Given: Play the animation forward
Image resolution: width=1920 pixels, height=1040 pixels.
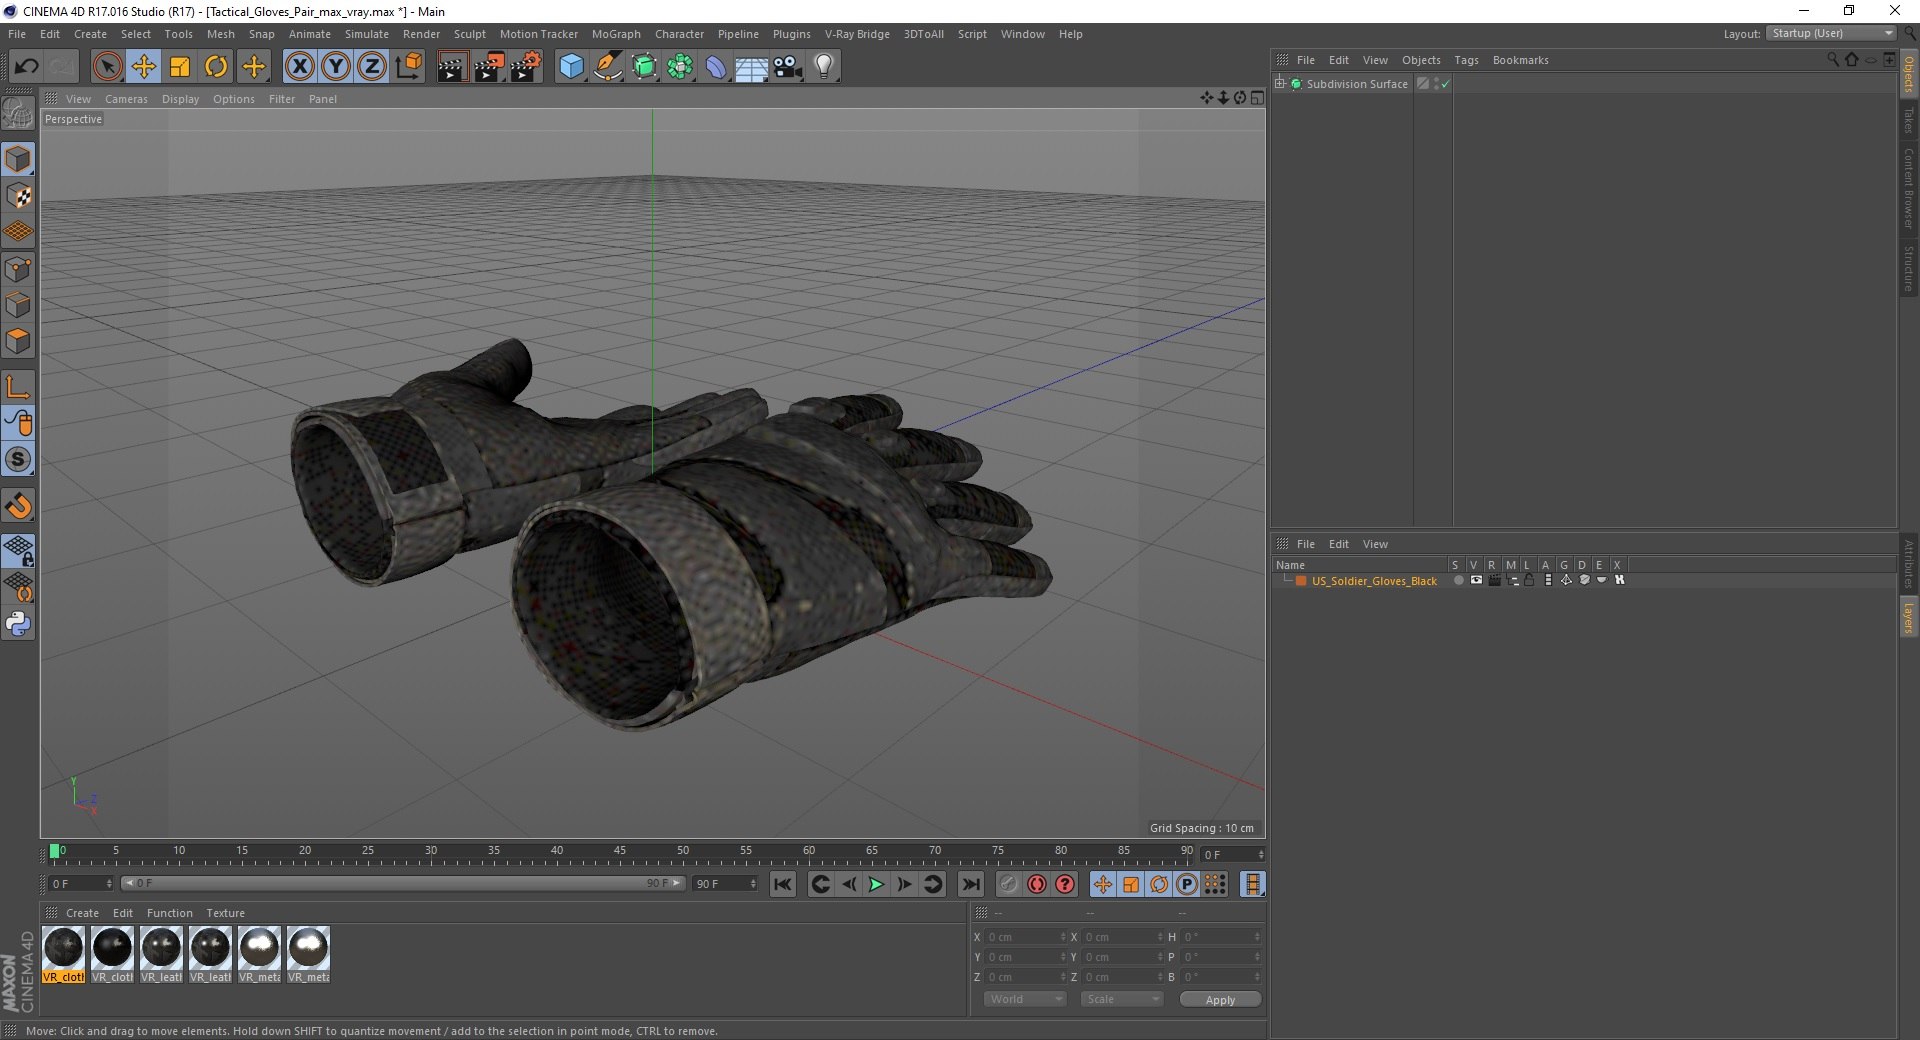Looking at the screenshot, I should (876, 884).
